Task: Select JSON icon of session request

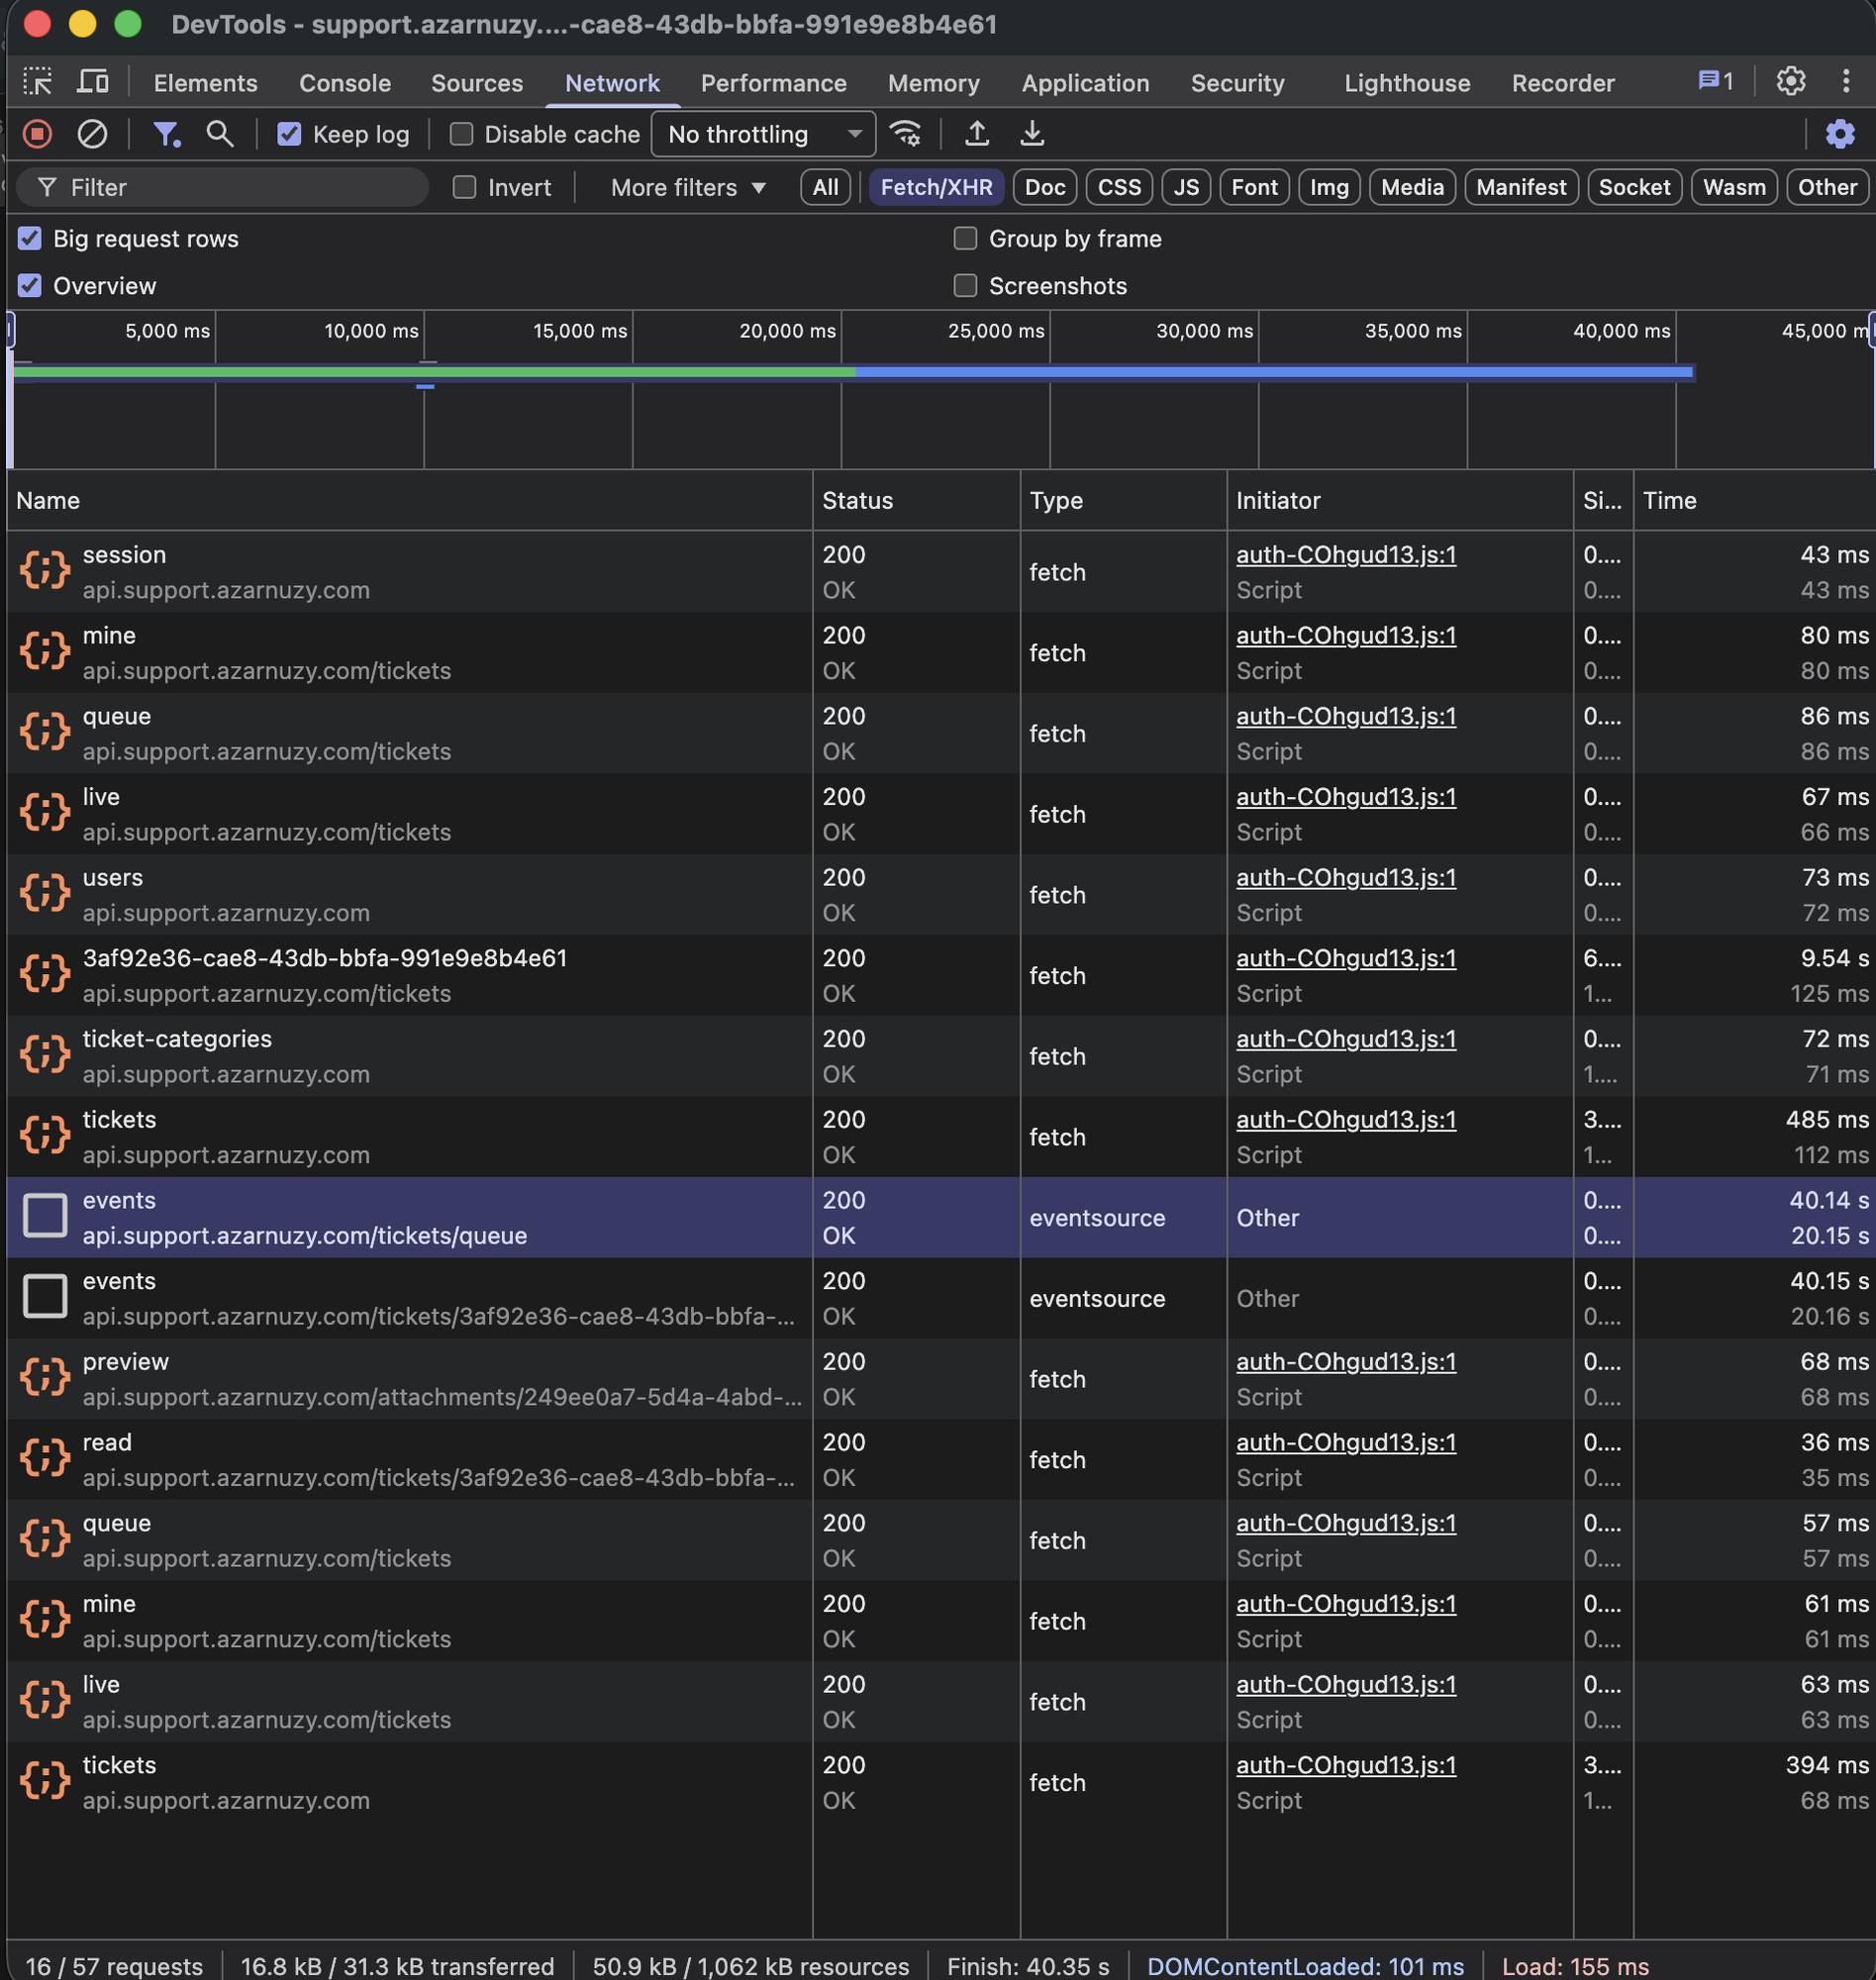Action: point(45,571)
